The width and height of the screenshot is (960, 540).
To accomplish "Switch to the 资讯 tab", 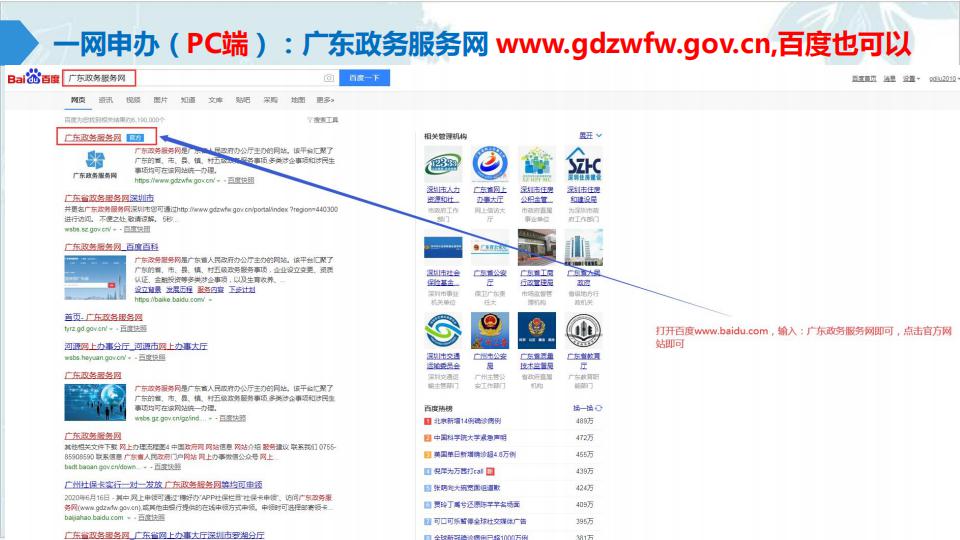I will [x=106, y=100].
